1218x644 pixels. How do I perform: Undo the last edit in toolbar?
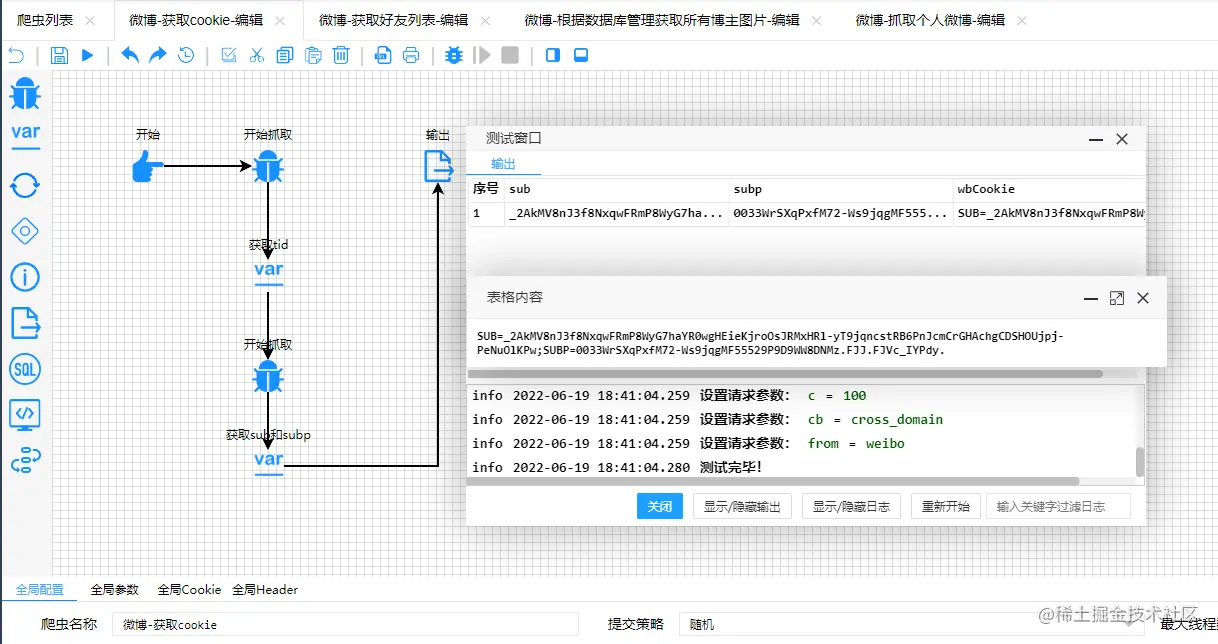point(130,55)
